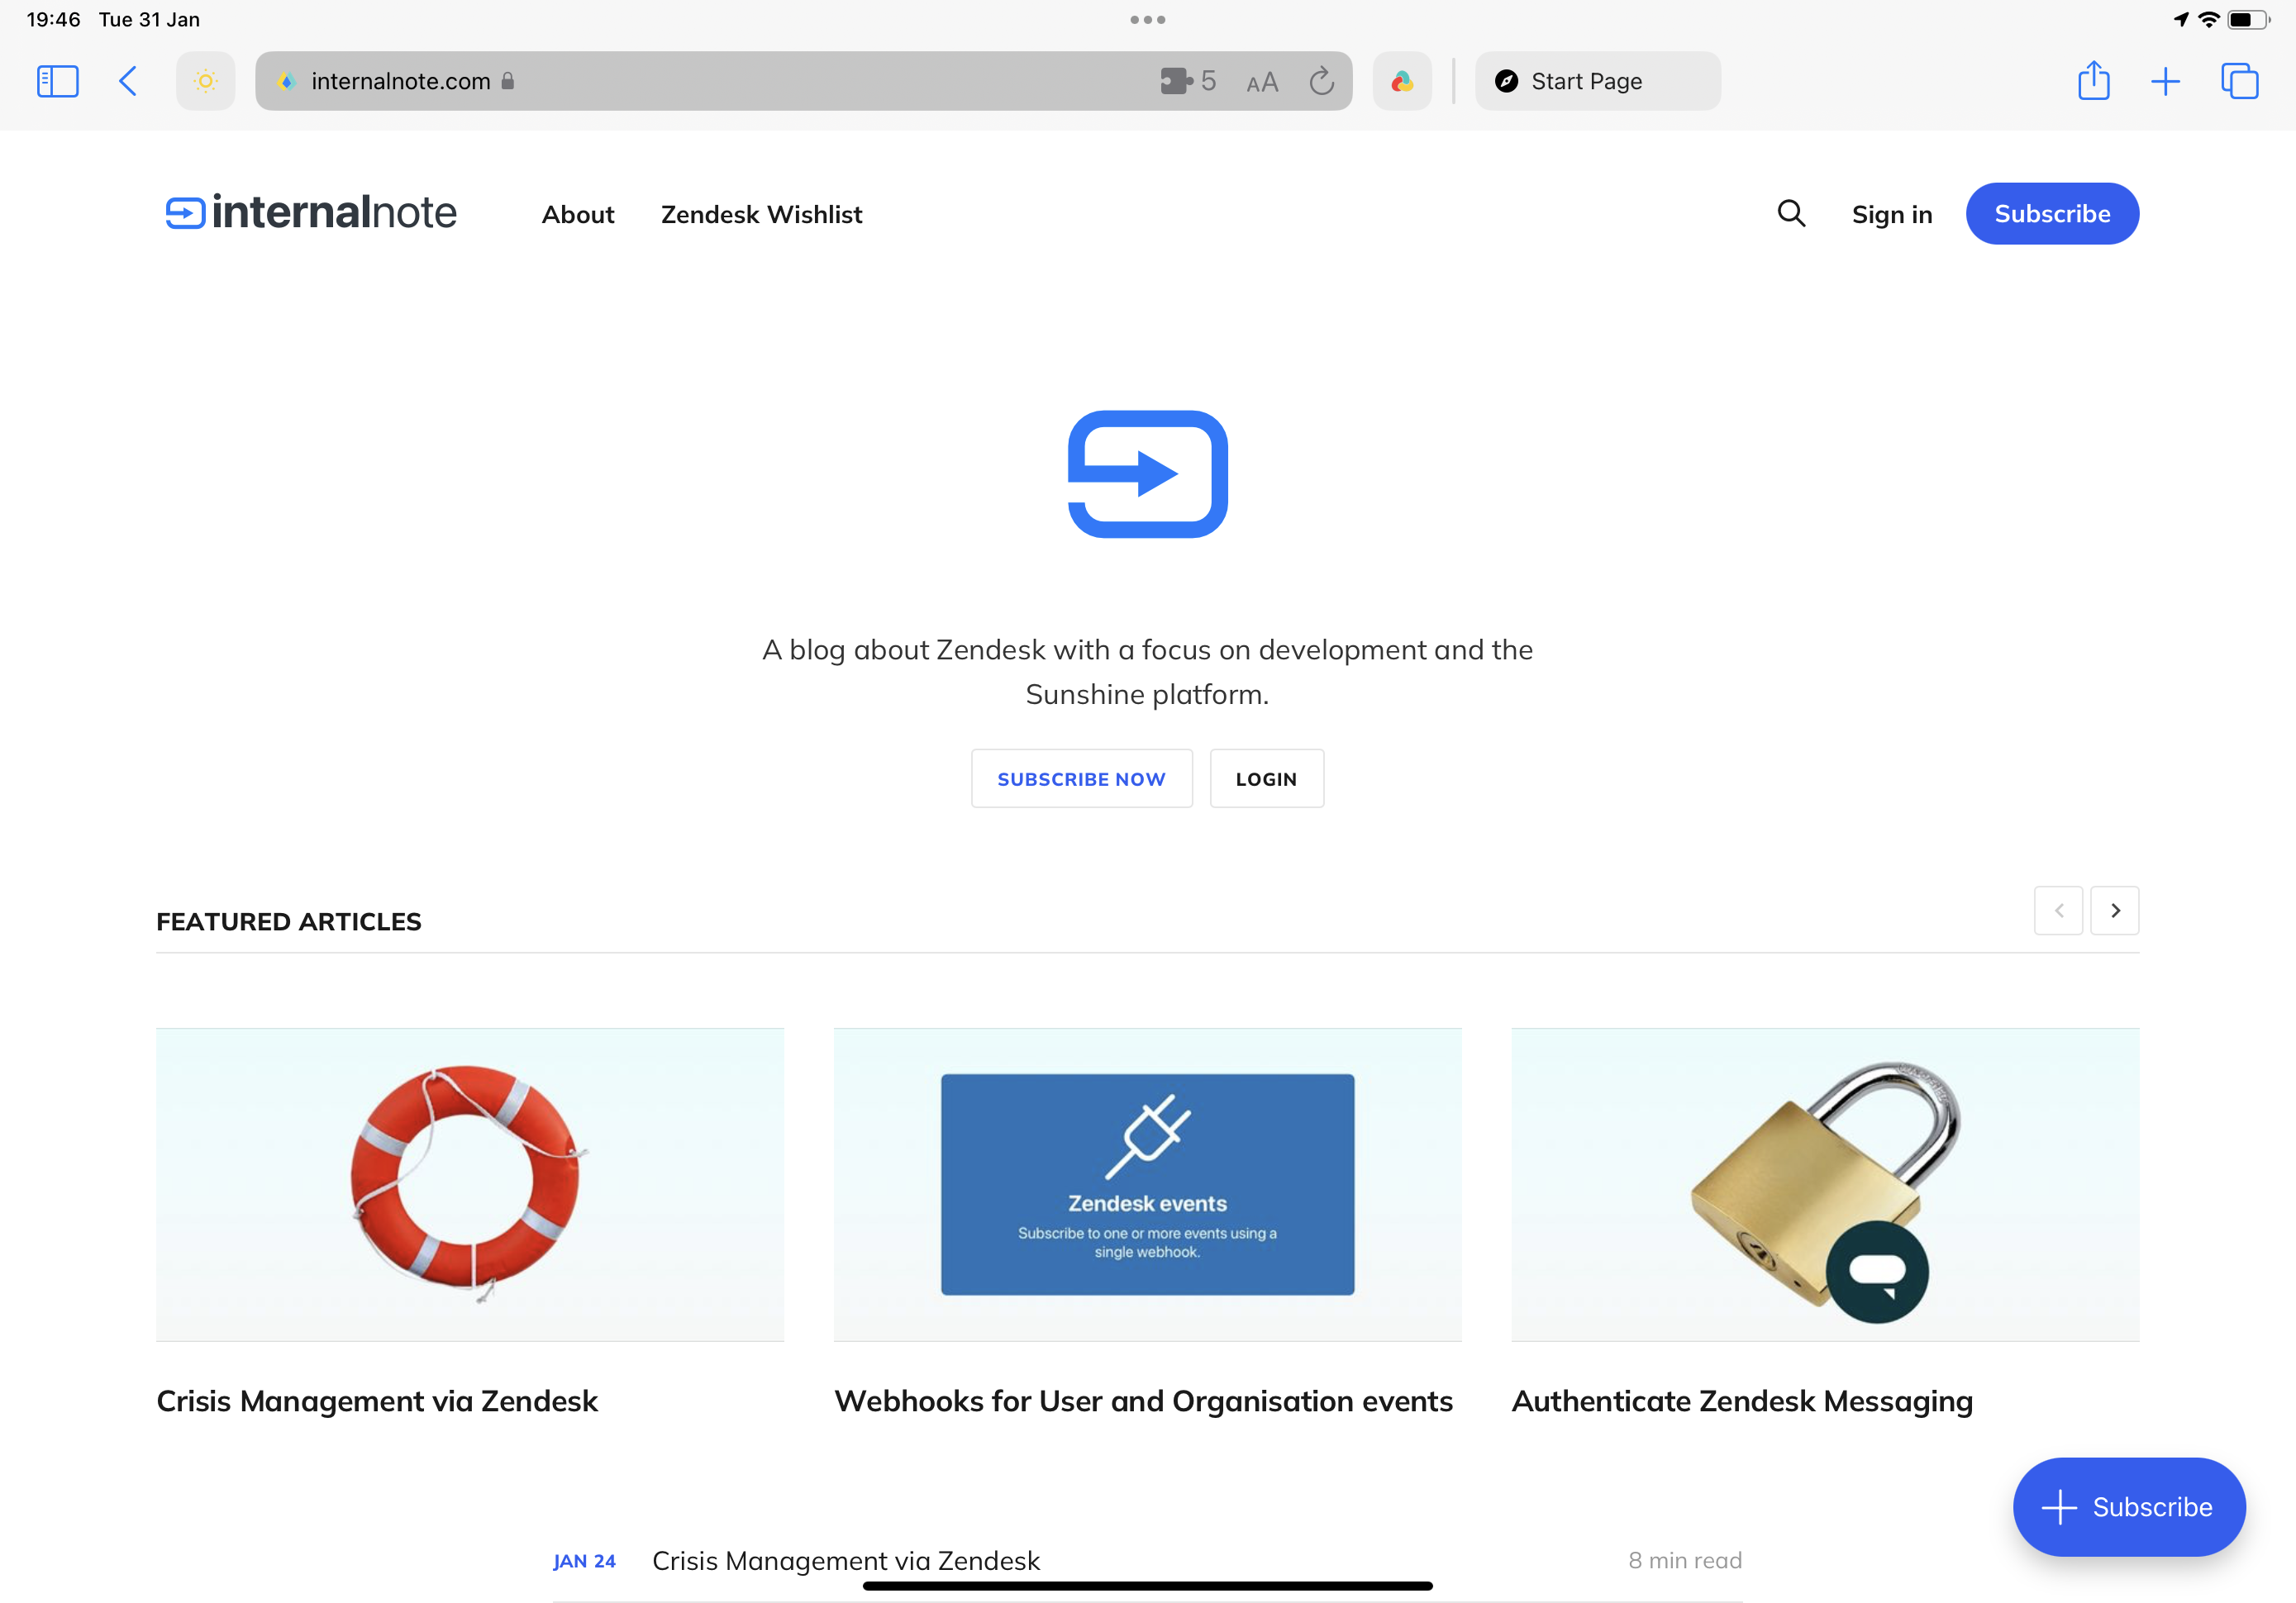Open the lifebuoy article thumbnail
Image resolution: width=2296 pixels, height=1603 pixels.
click(x=469, y=1184)
